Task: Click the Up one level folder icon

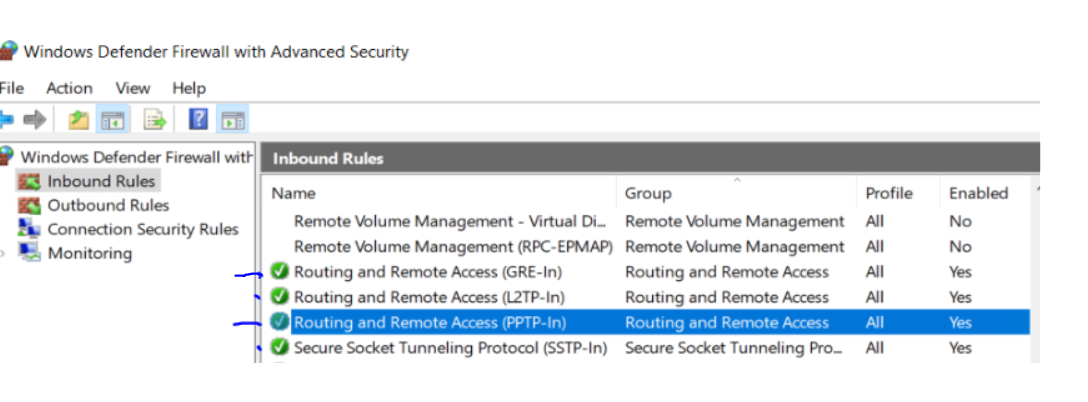Action: tap(78, 120)
